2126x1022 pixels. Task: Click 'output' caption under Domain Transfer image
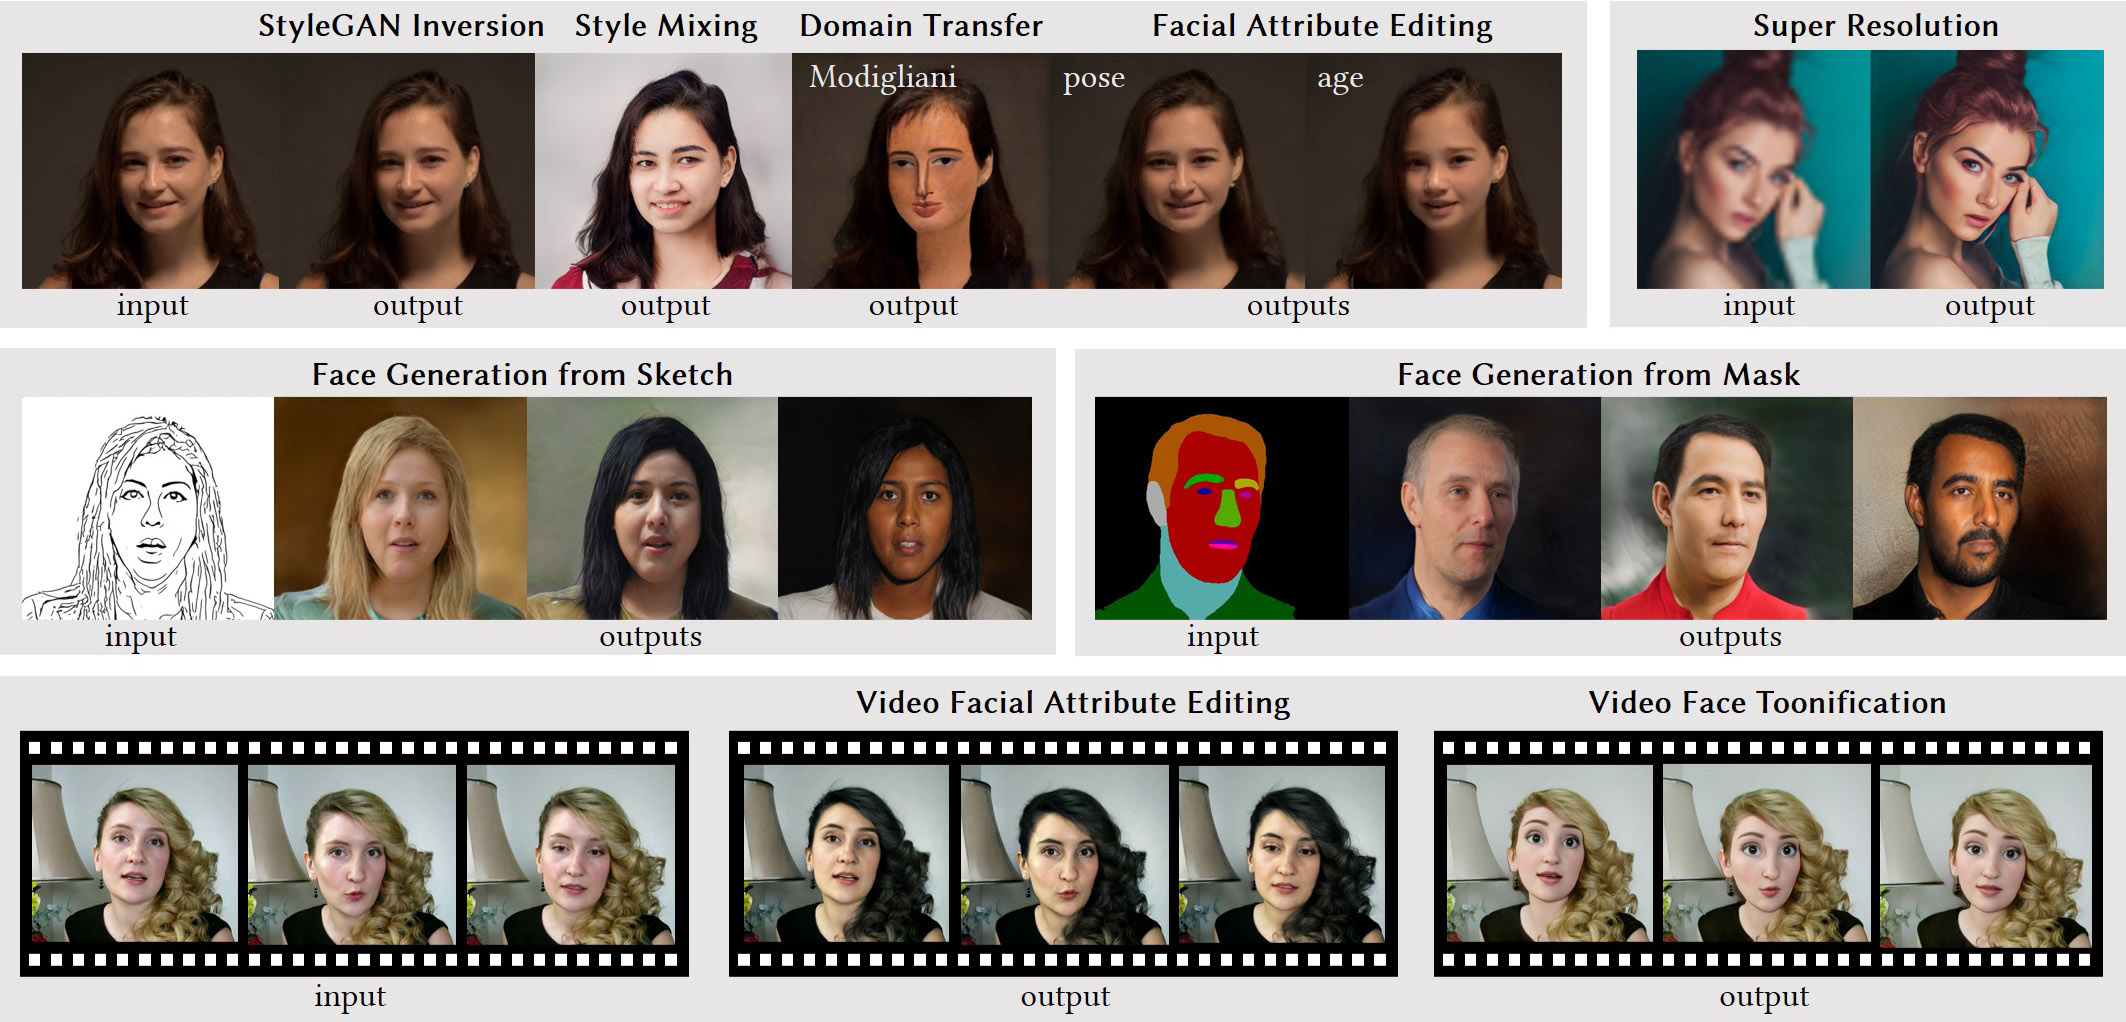click(913, 306)
